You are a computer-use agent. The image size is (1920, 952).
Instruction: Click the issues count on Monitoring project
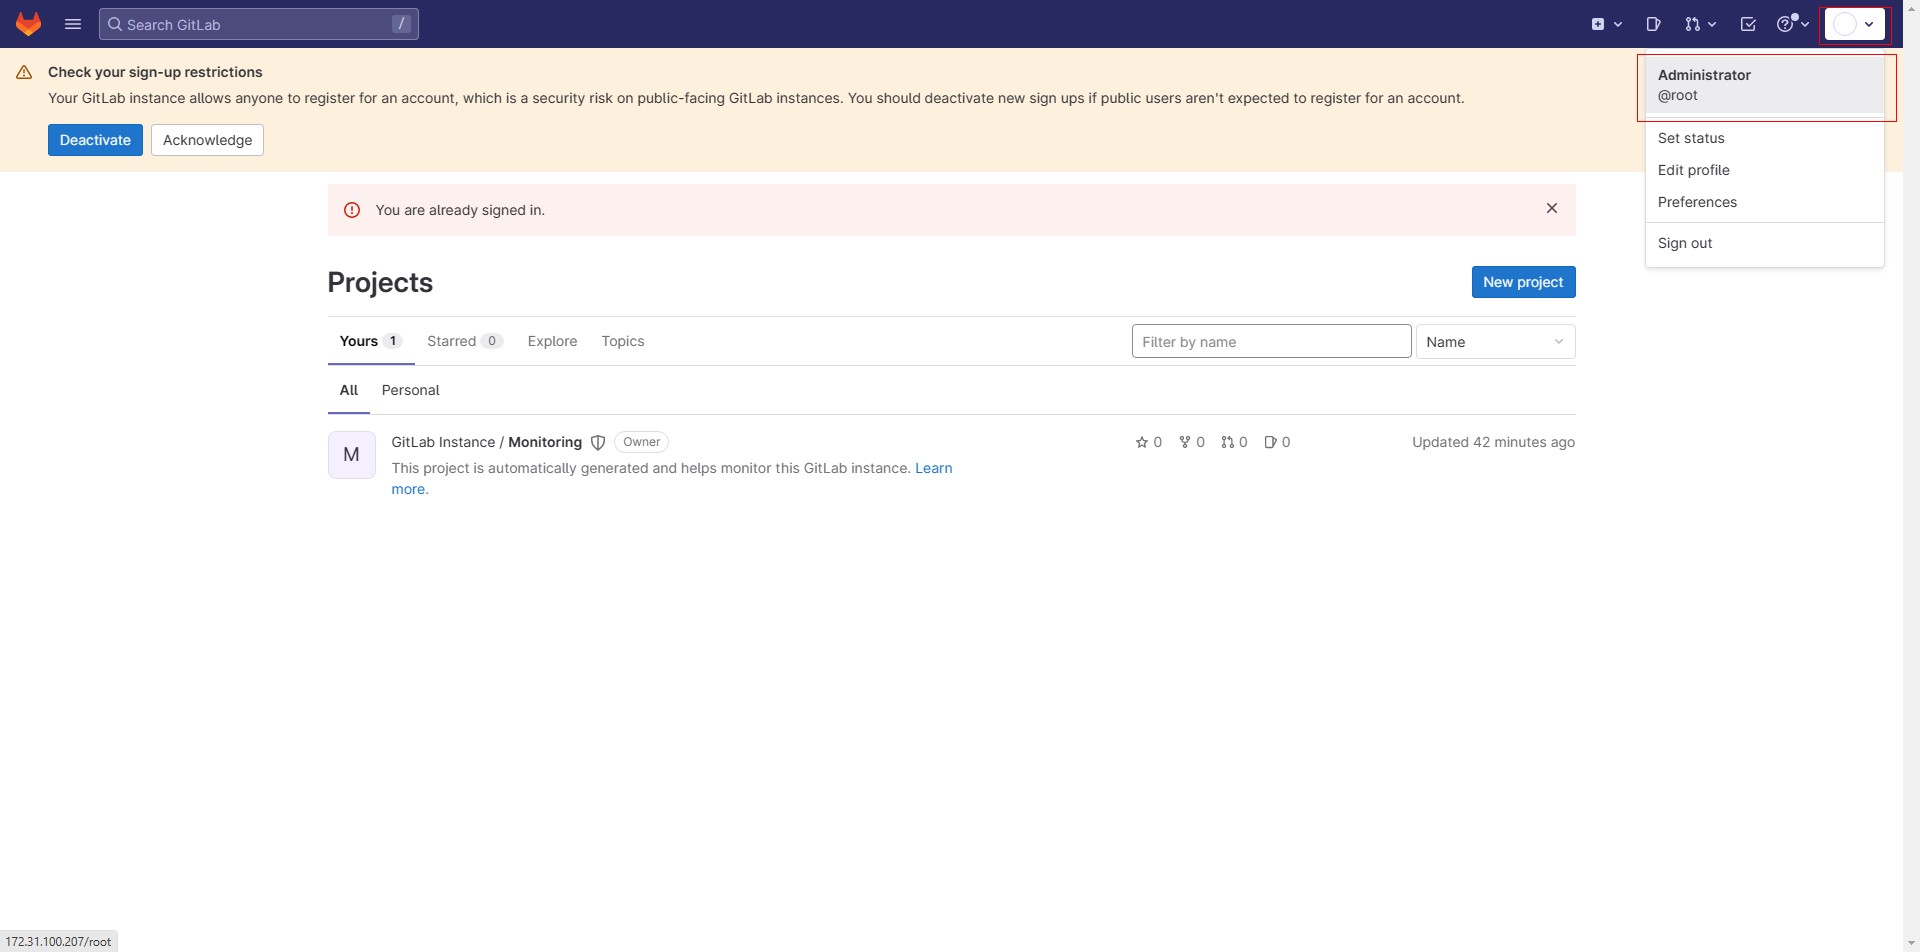[x=1277, y=442]
